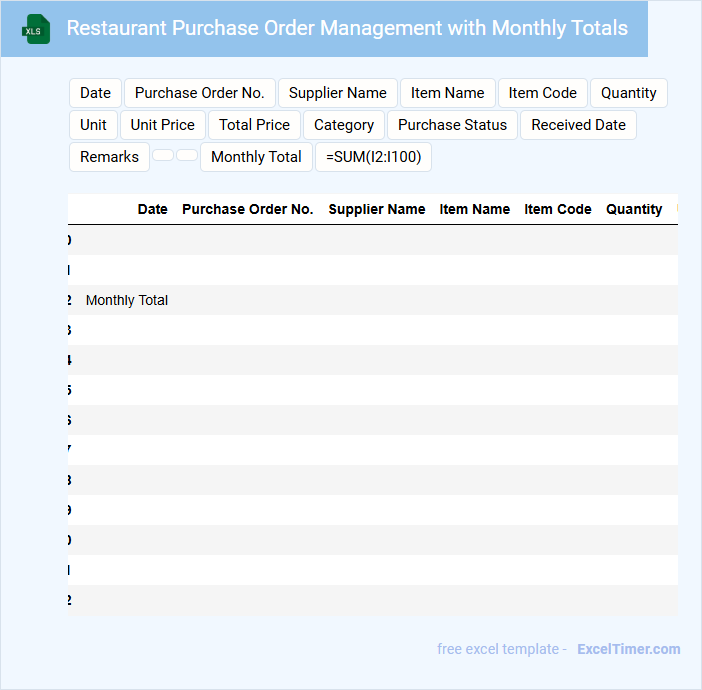Select the Quantity tag chip

pos(629,93)
